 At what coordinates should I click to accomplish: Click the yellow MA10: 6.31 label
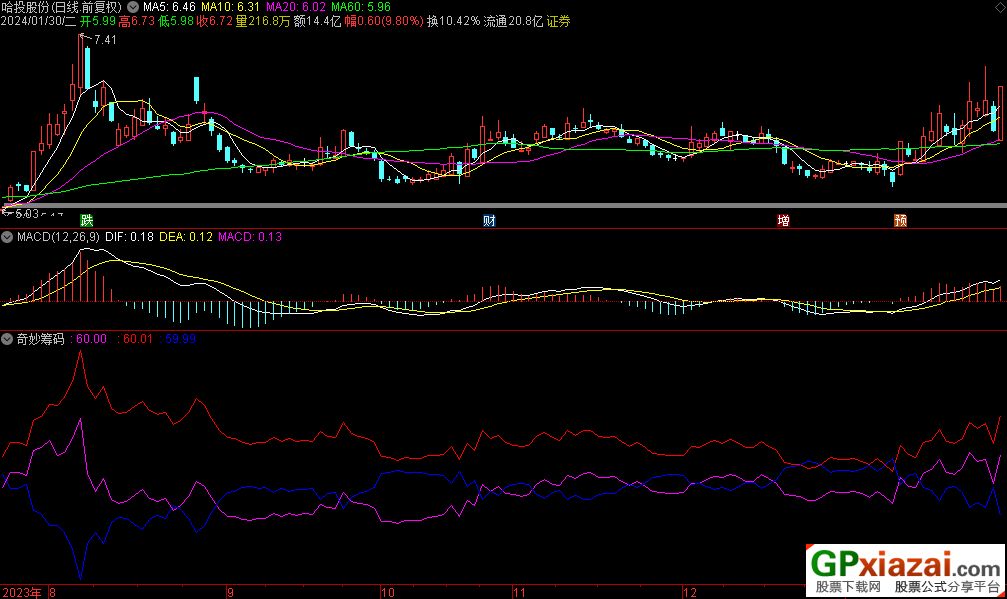(x=231, y=7)
